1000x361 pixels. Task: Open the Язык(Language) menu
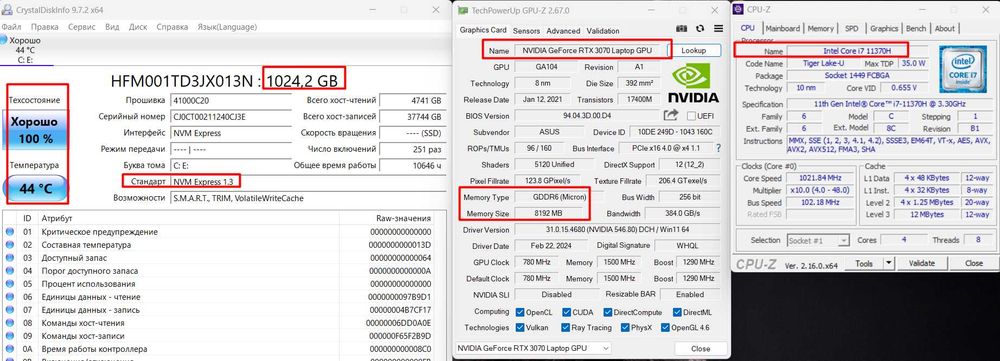point(227,27)
